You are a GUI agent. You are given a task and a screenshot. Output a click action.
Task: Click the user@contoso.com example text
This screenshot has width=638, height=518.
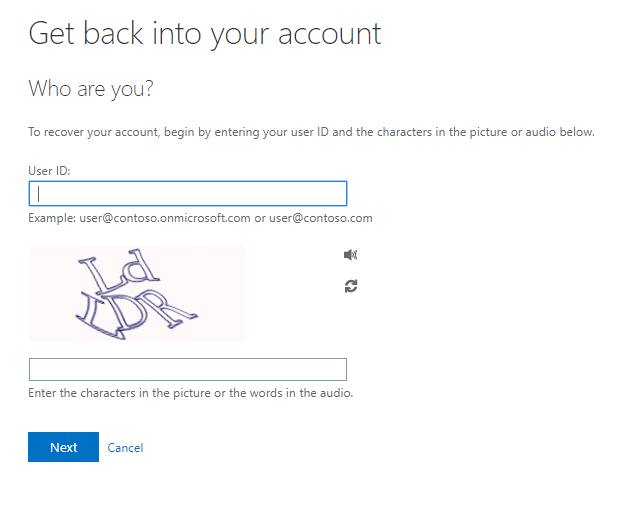point(320,218)
